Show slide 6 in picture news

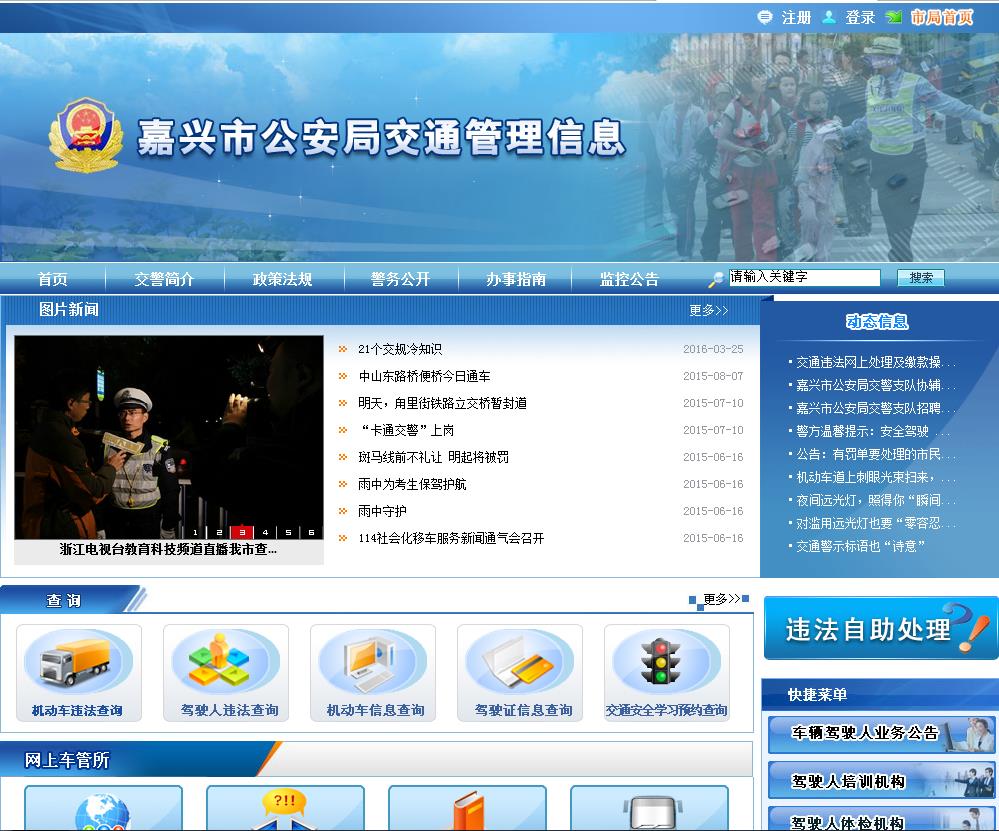[311, 532]
